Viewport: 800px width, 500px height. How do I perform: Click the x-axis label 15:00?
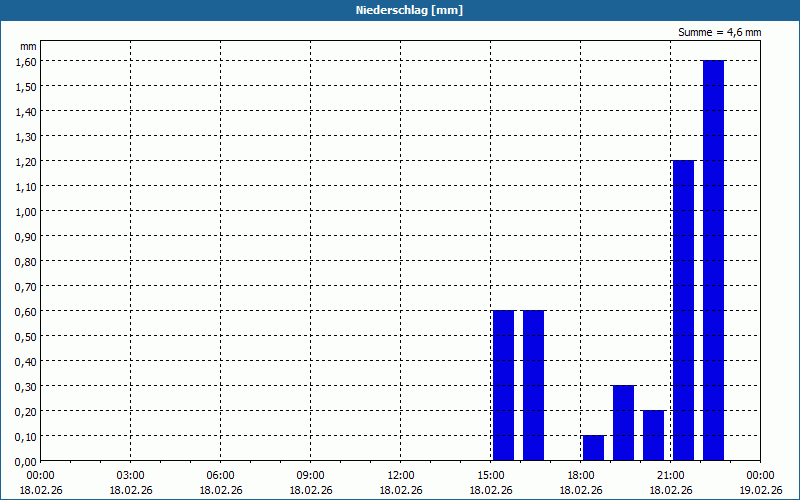coord(491,476)
